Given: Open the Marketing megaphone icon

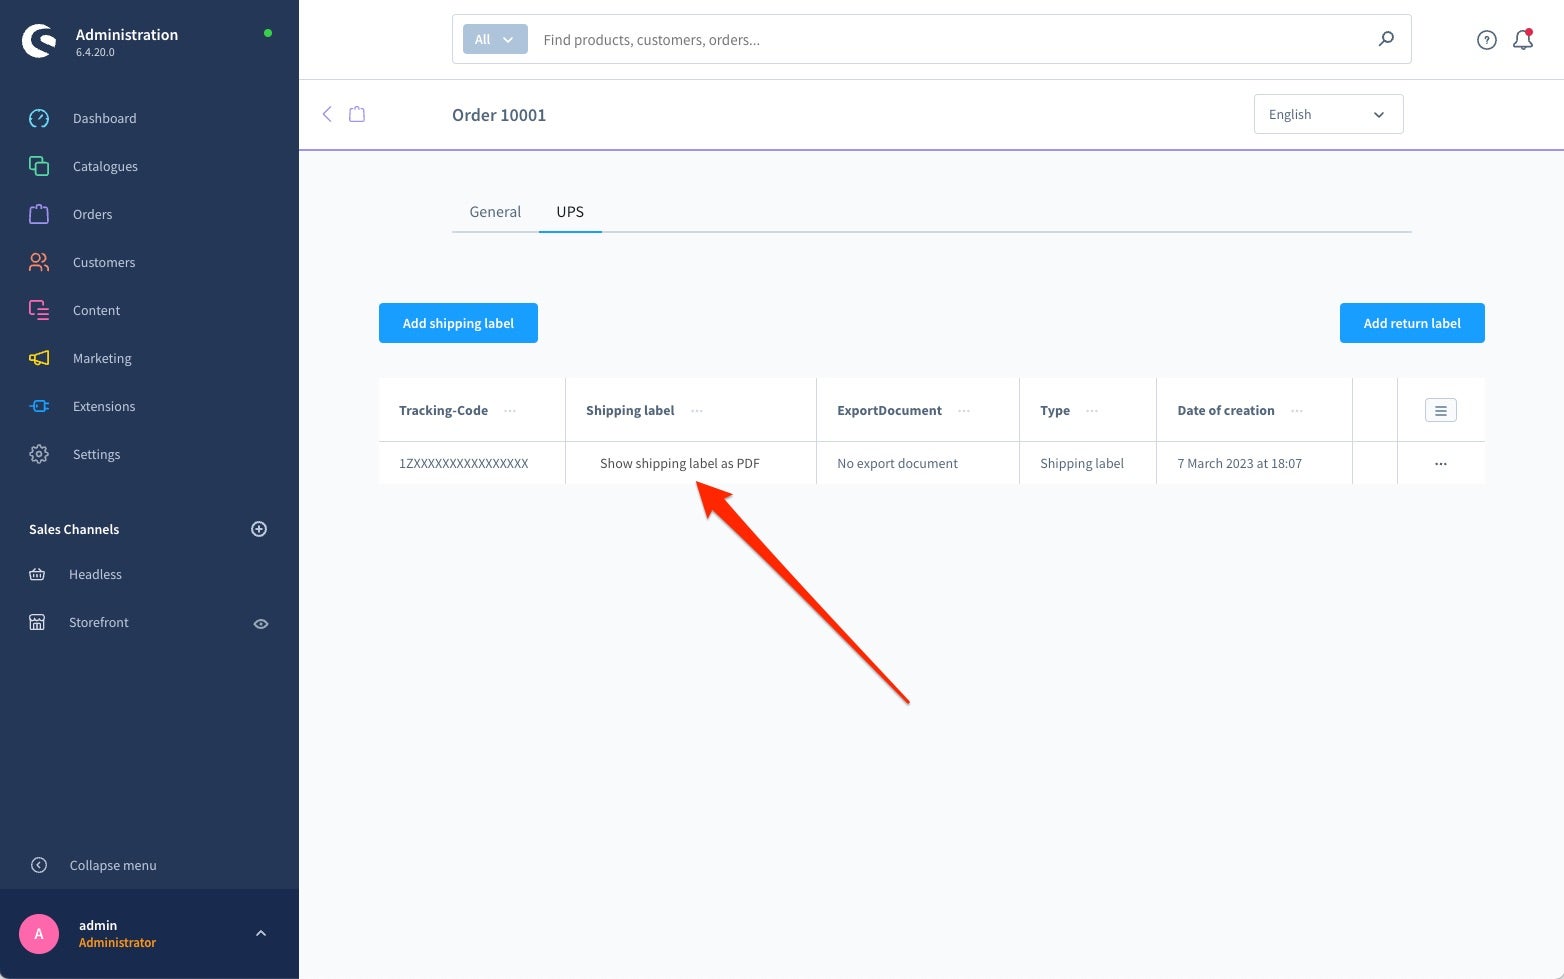Looking at the screenshot, I should point(39,358).
